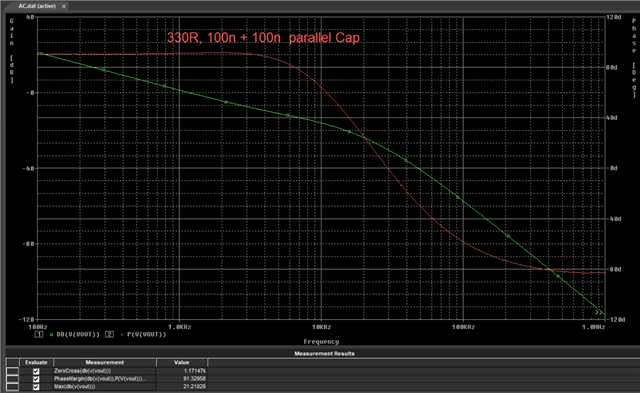Select the DB(V(VOUT)) trace legend label
Viewport: 640px width, 393px height.
78,335
